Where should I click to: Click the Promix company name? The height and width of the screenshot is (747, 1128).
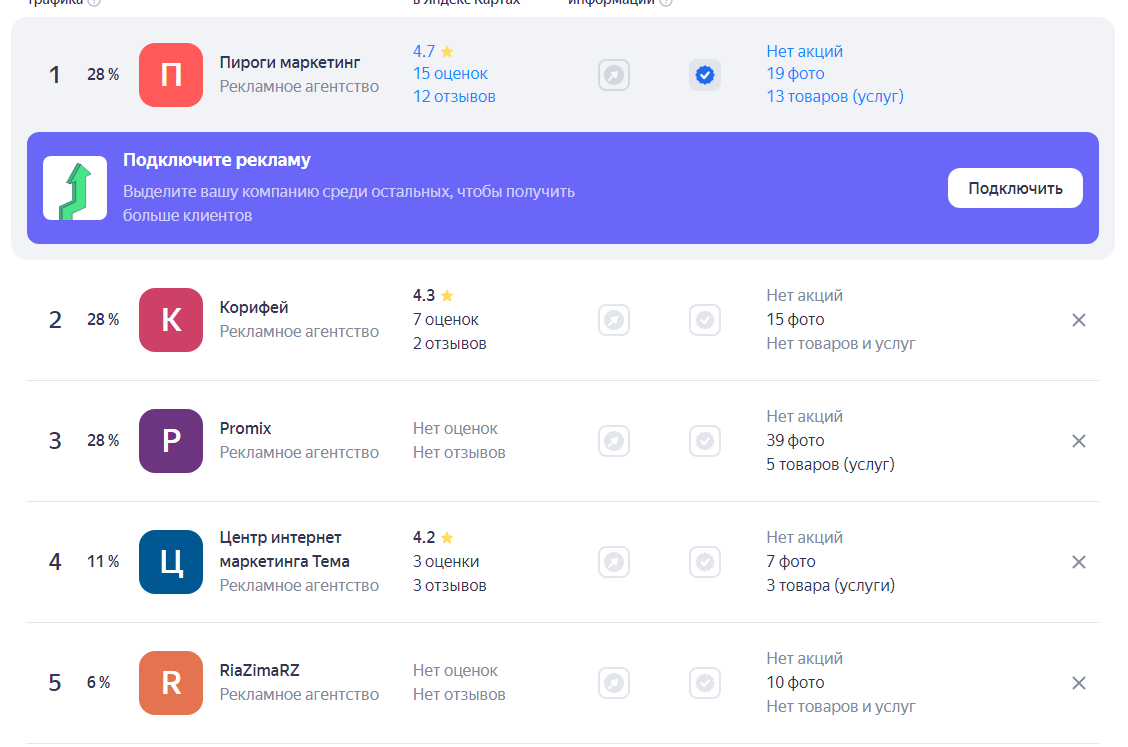coord(245,428)
